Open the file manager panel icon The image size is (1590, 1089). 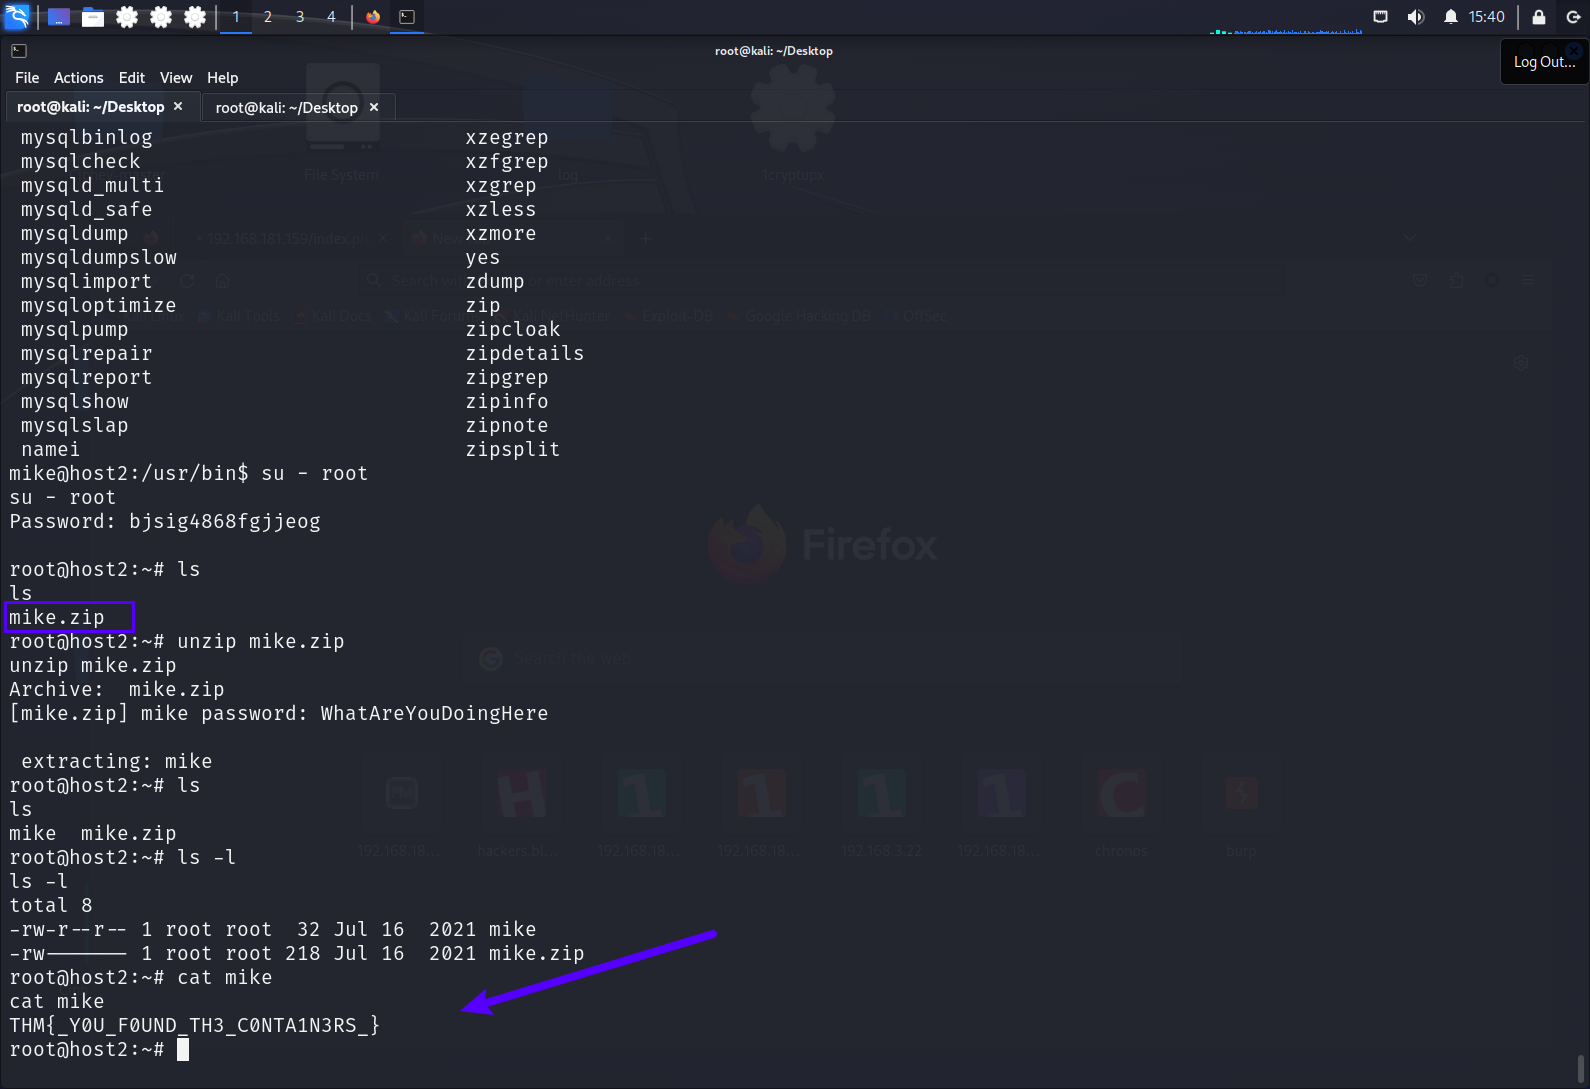pos(93,17)
